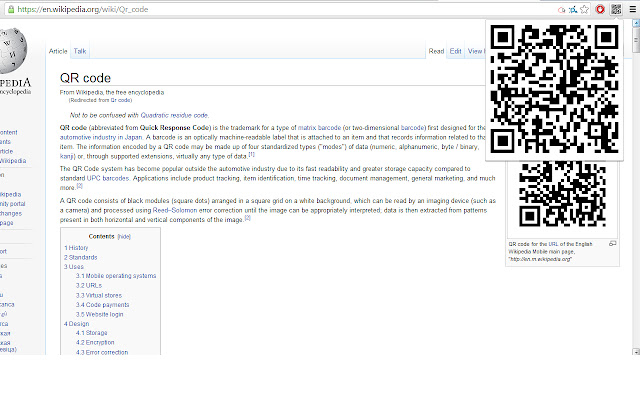Select the partially hidden View history tab
Image resolution: width=640 pixels, height=400 pixels.
click(476, 51)
